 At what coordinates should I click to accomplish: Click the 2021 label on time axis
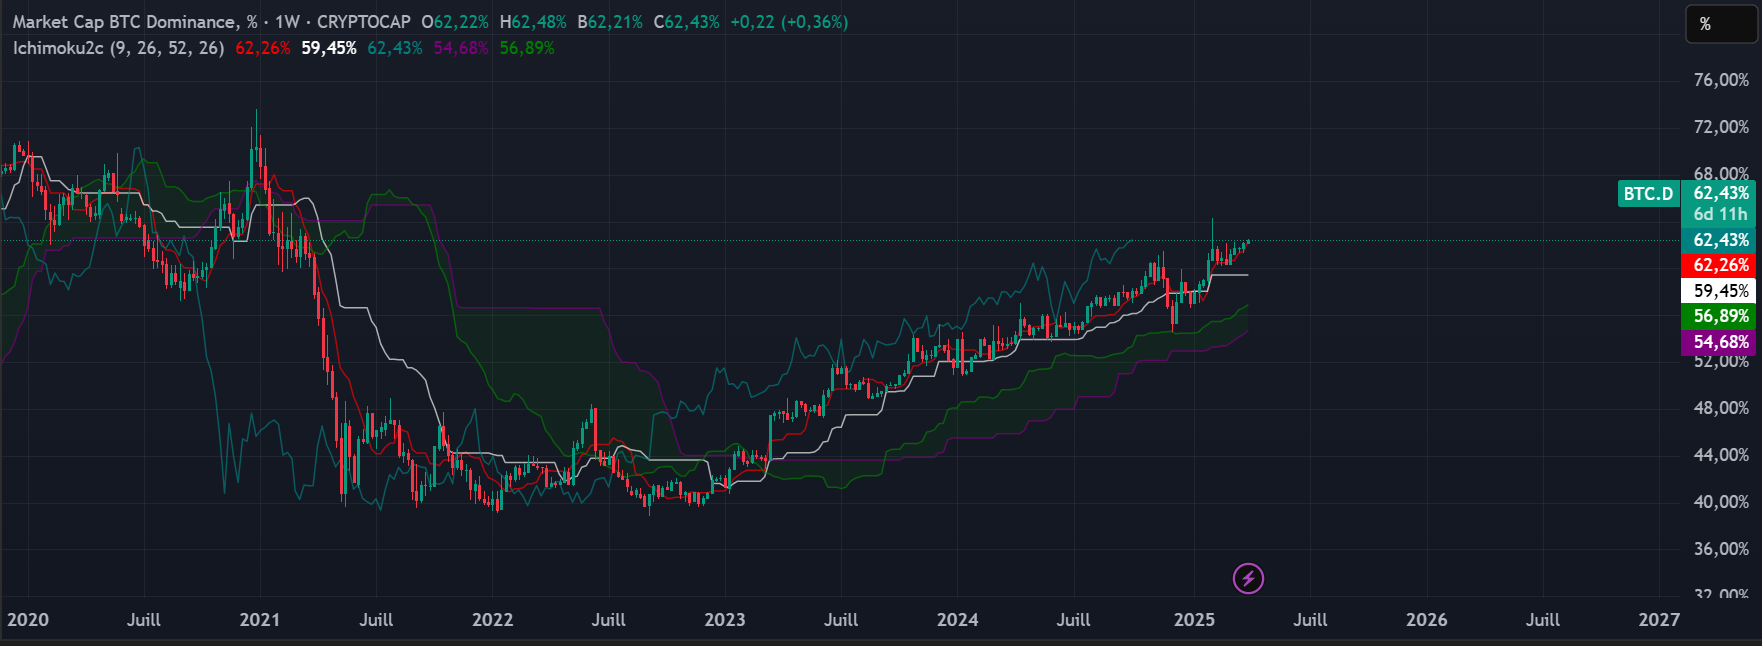tap(260, 620)
